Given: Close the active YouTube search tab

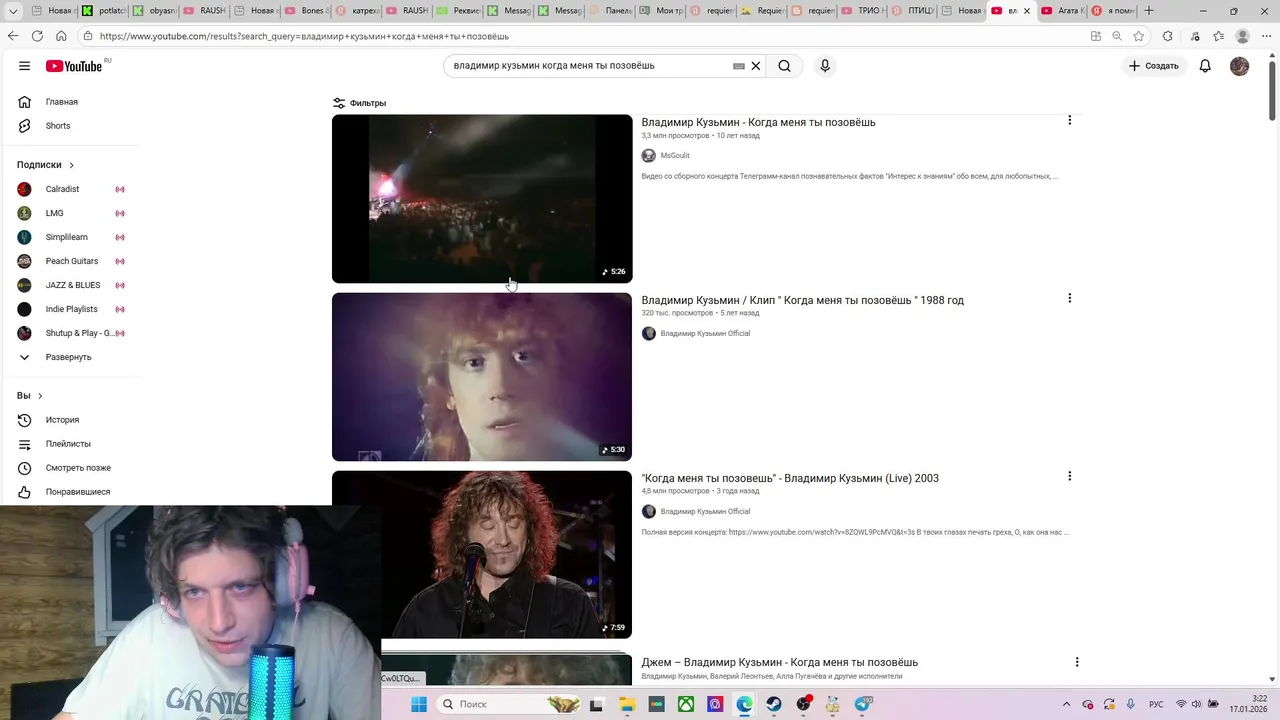Looking at the screenshot, I should 1027,11.
